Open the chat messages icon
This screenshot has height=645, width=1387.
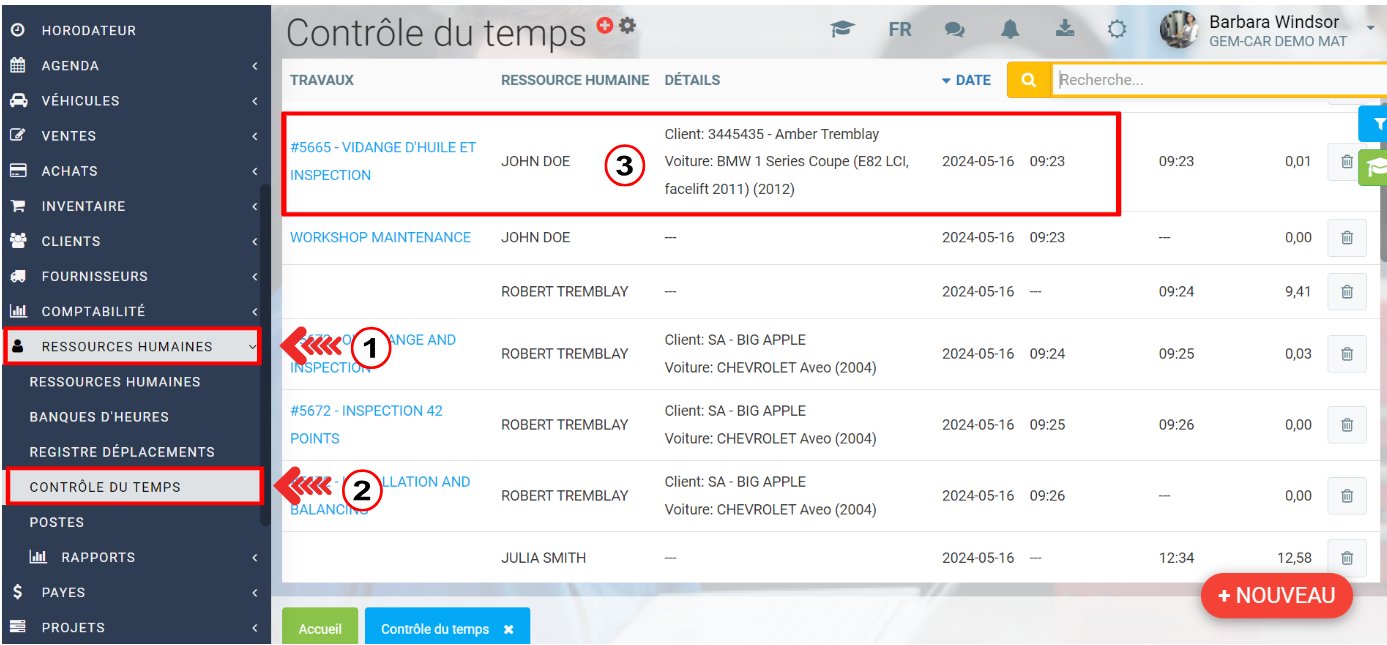957,30
